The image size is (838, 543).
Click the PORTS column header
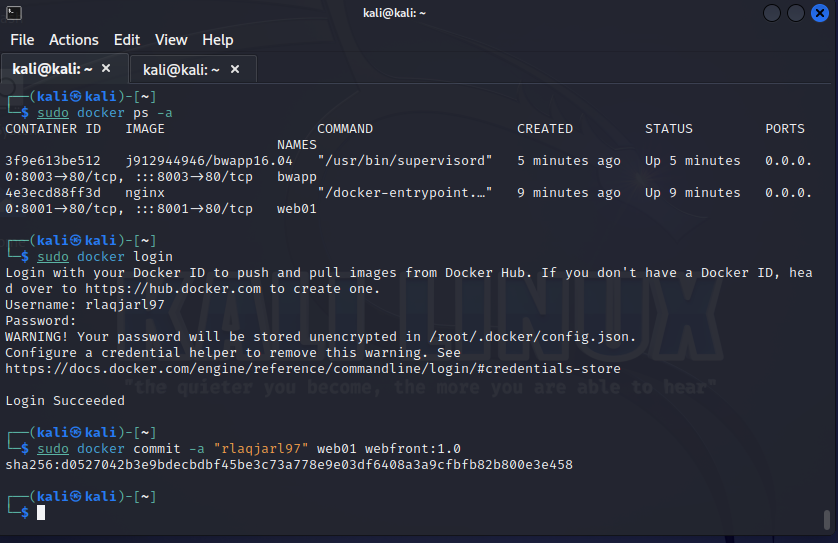(x=785, y=129)
